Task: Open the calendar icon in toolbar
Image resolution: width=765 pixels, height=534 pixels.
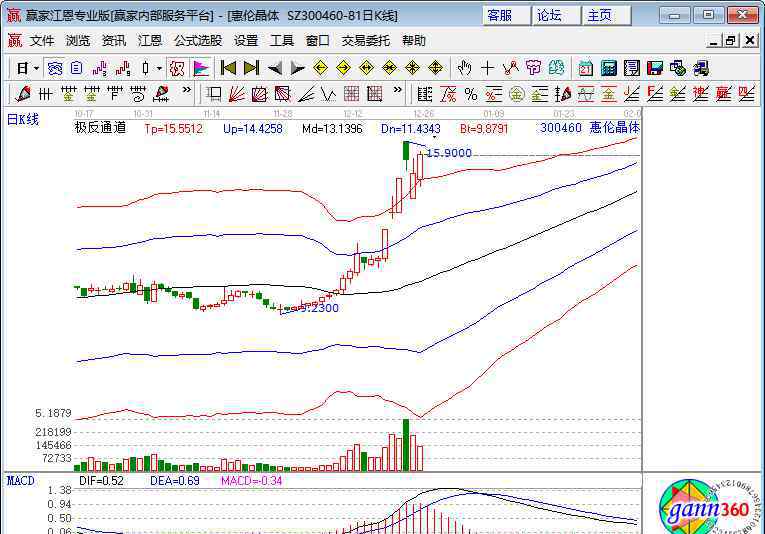Action: click(x=584, y=68)
